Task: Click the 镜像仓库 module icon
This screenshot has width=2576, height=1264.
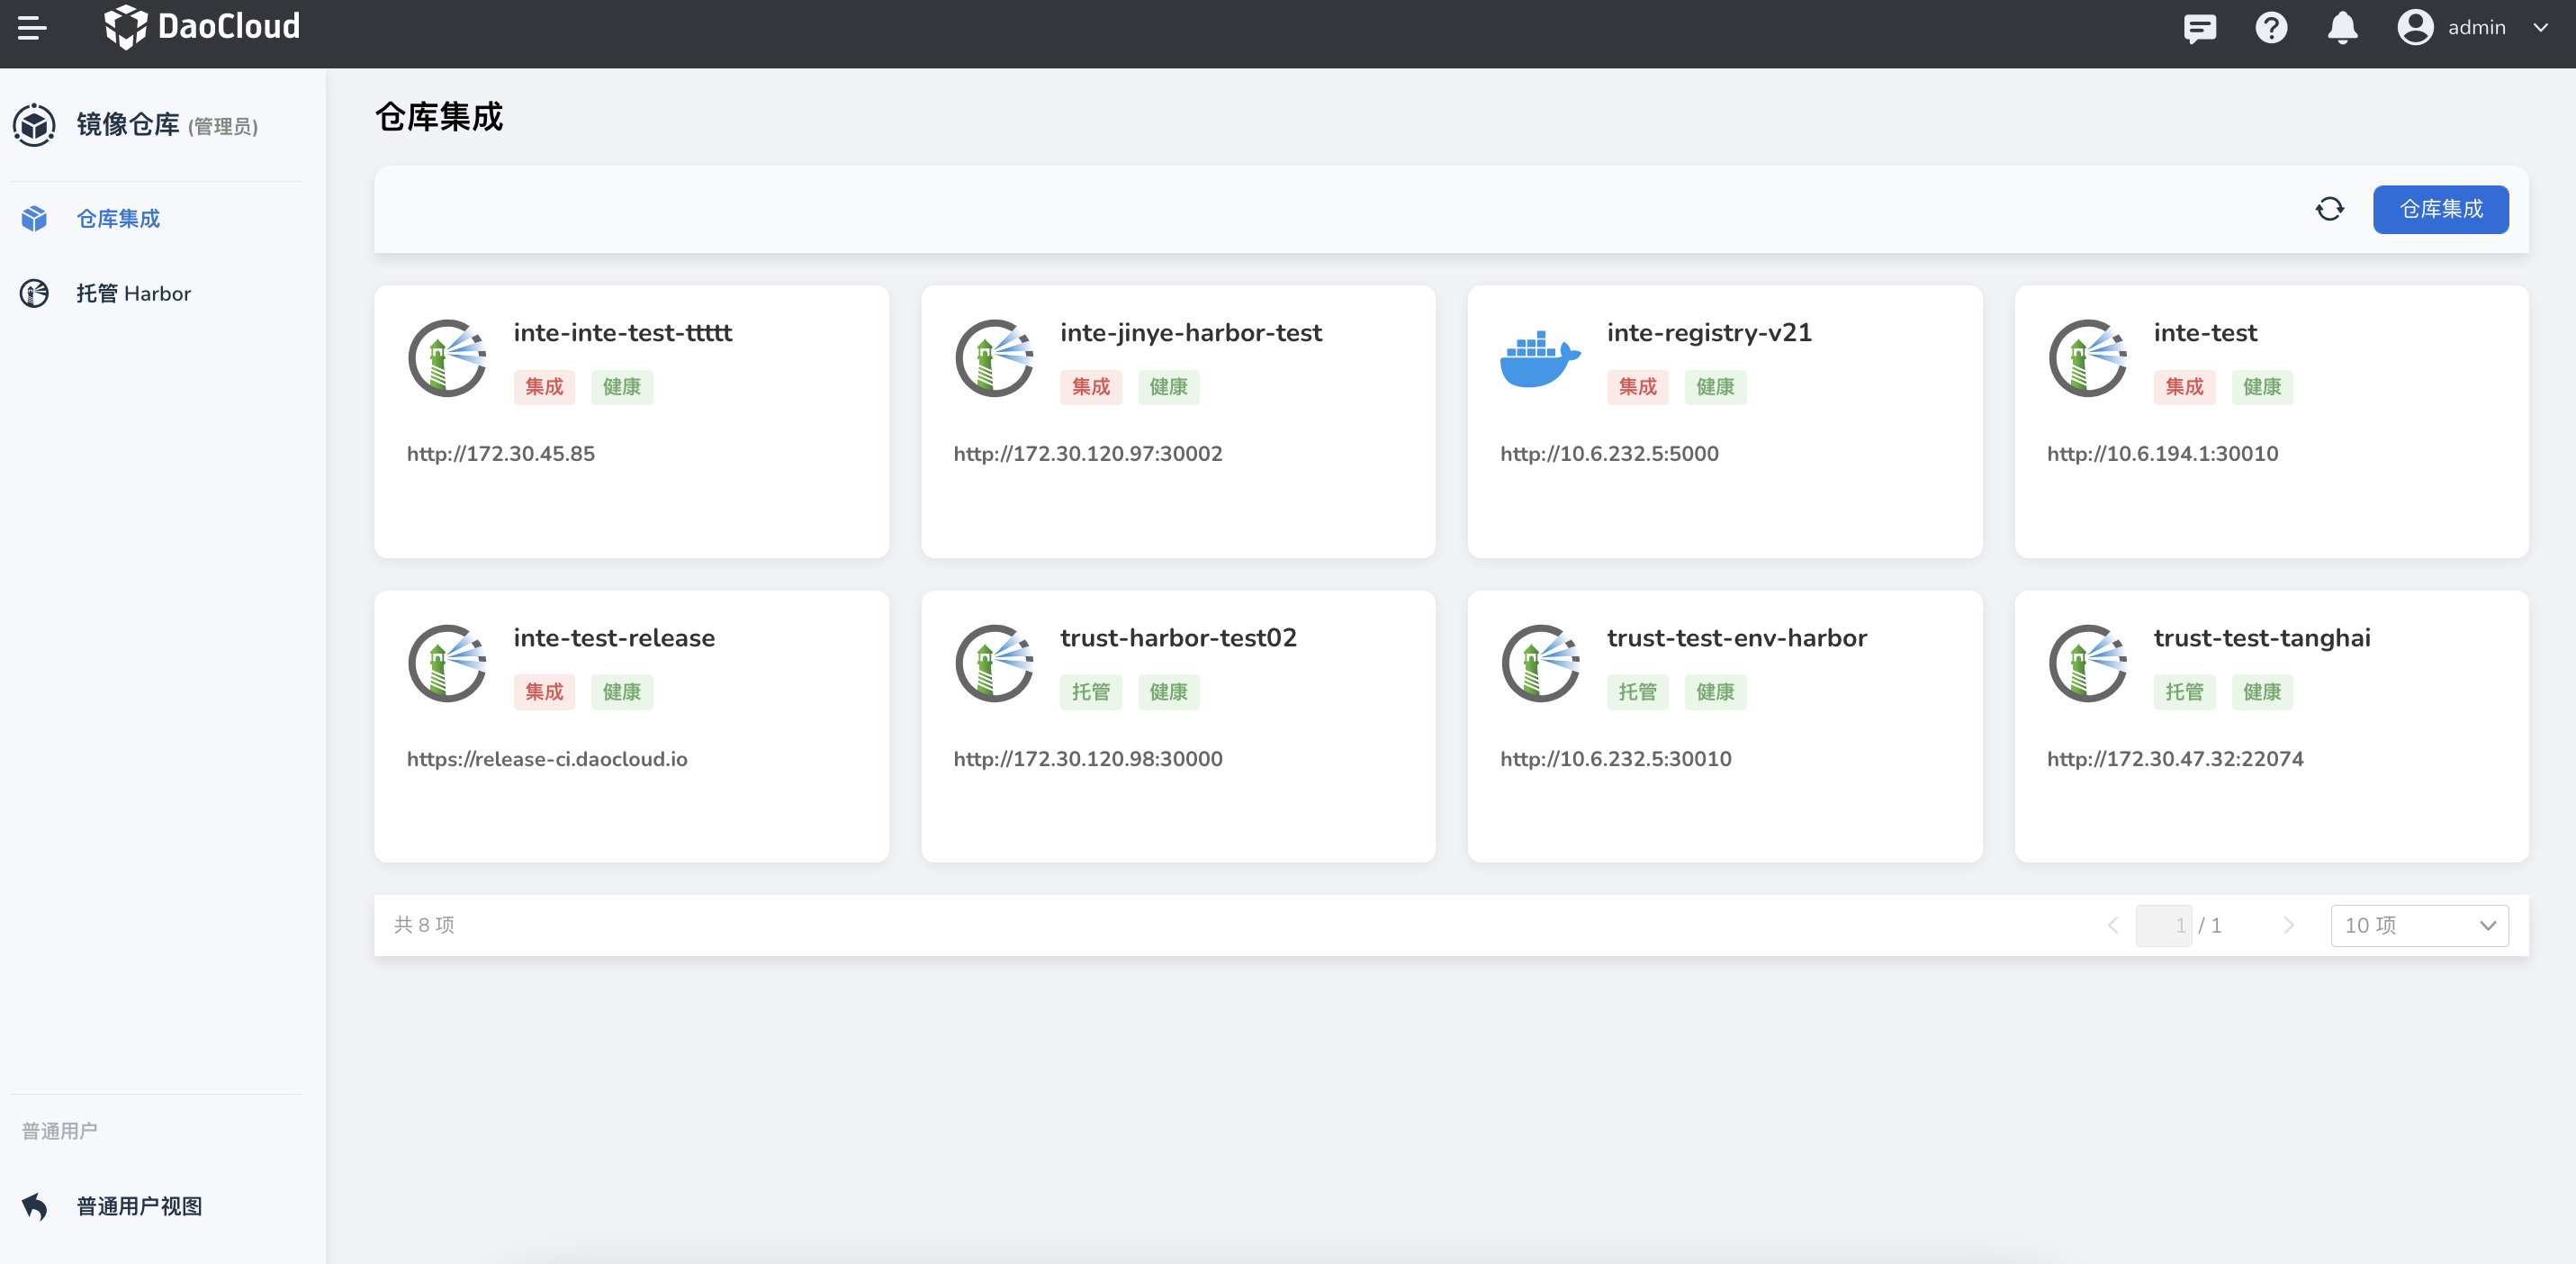Action: (34, 125)
